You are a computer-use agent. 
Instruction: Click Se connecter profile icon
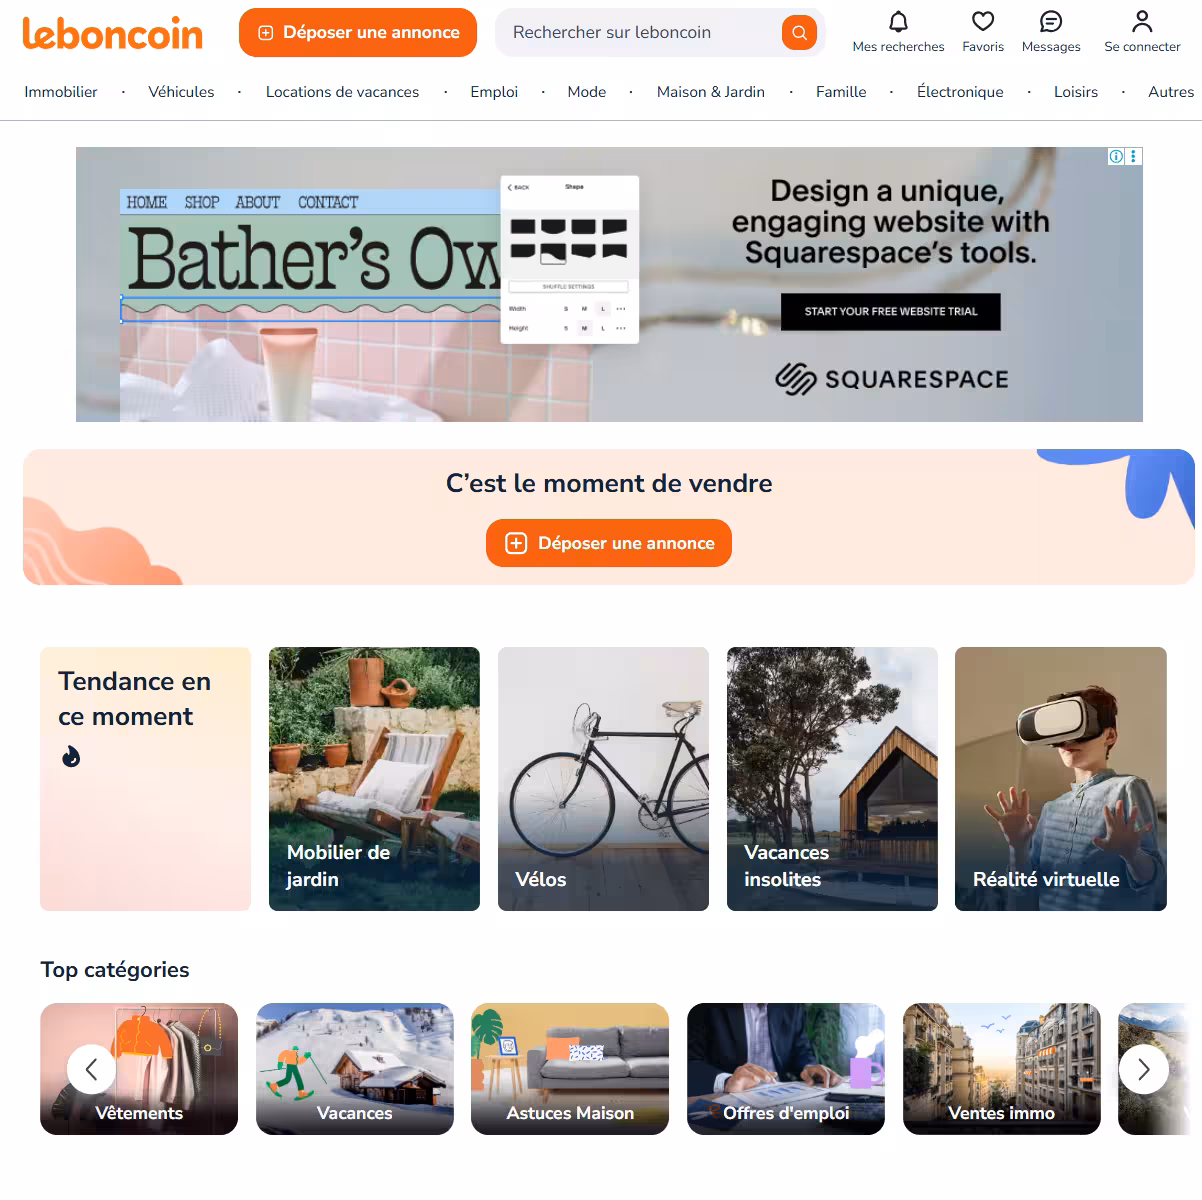(1142, 21)
